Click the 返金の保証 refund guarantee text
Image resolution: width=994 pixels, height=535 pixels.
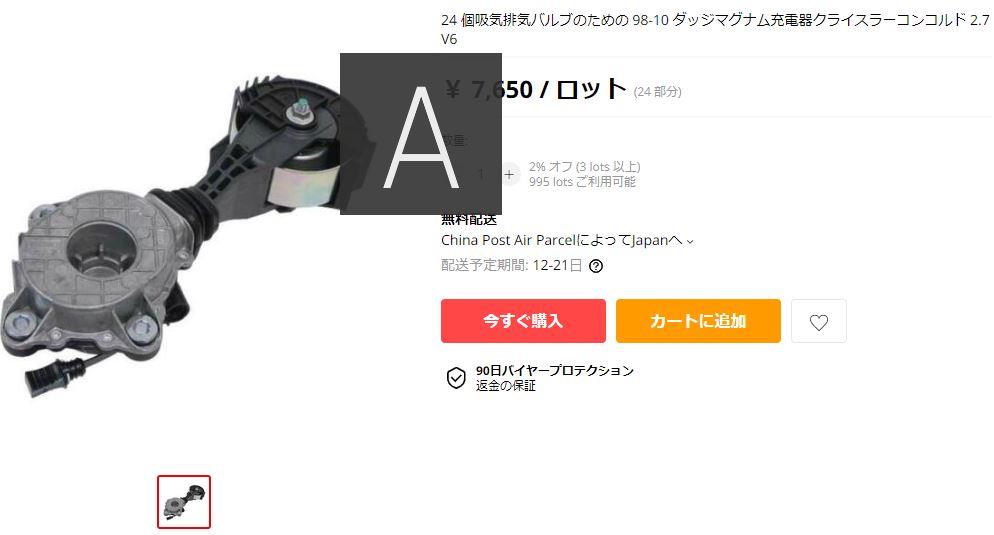(x=506, y=385)
